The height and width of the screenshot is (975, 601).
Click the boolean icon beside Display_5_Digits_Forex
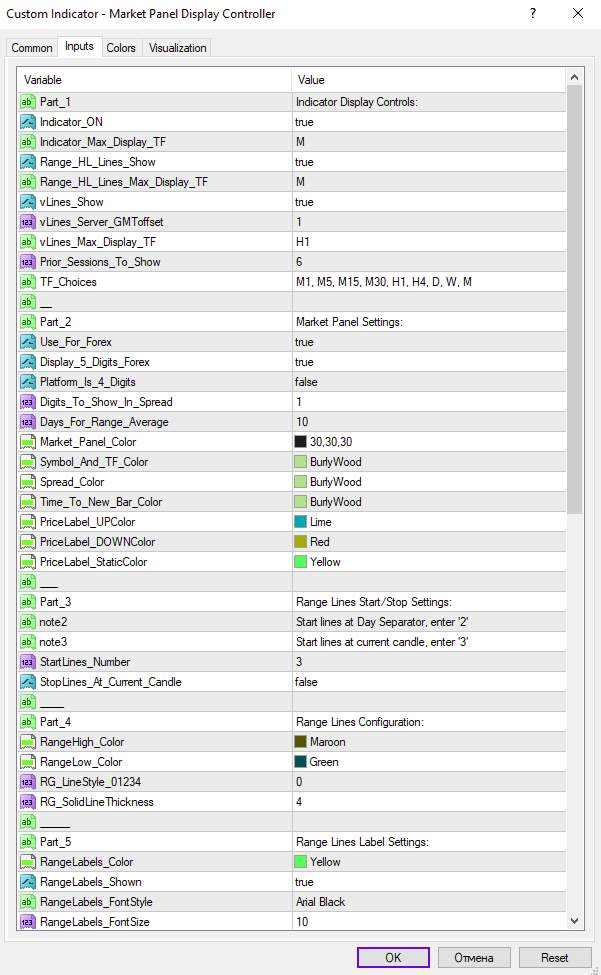pyautogui.click(x=27, y=362)
